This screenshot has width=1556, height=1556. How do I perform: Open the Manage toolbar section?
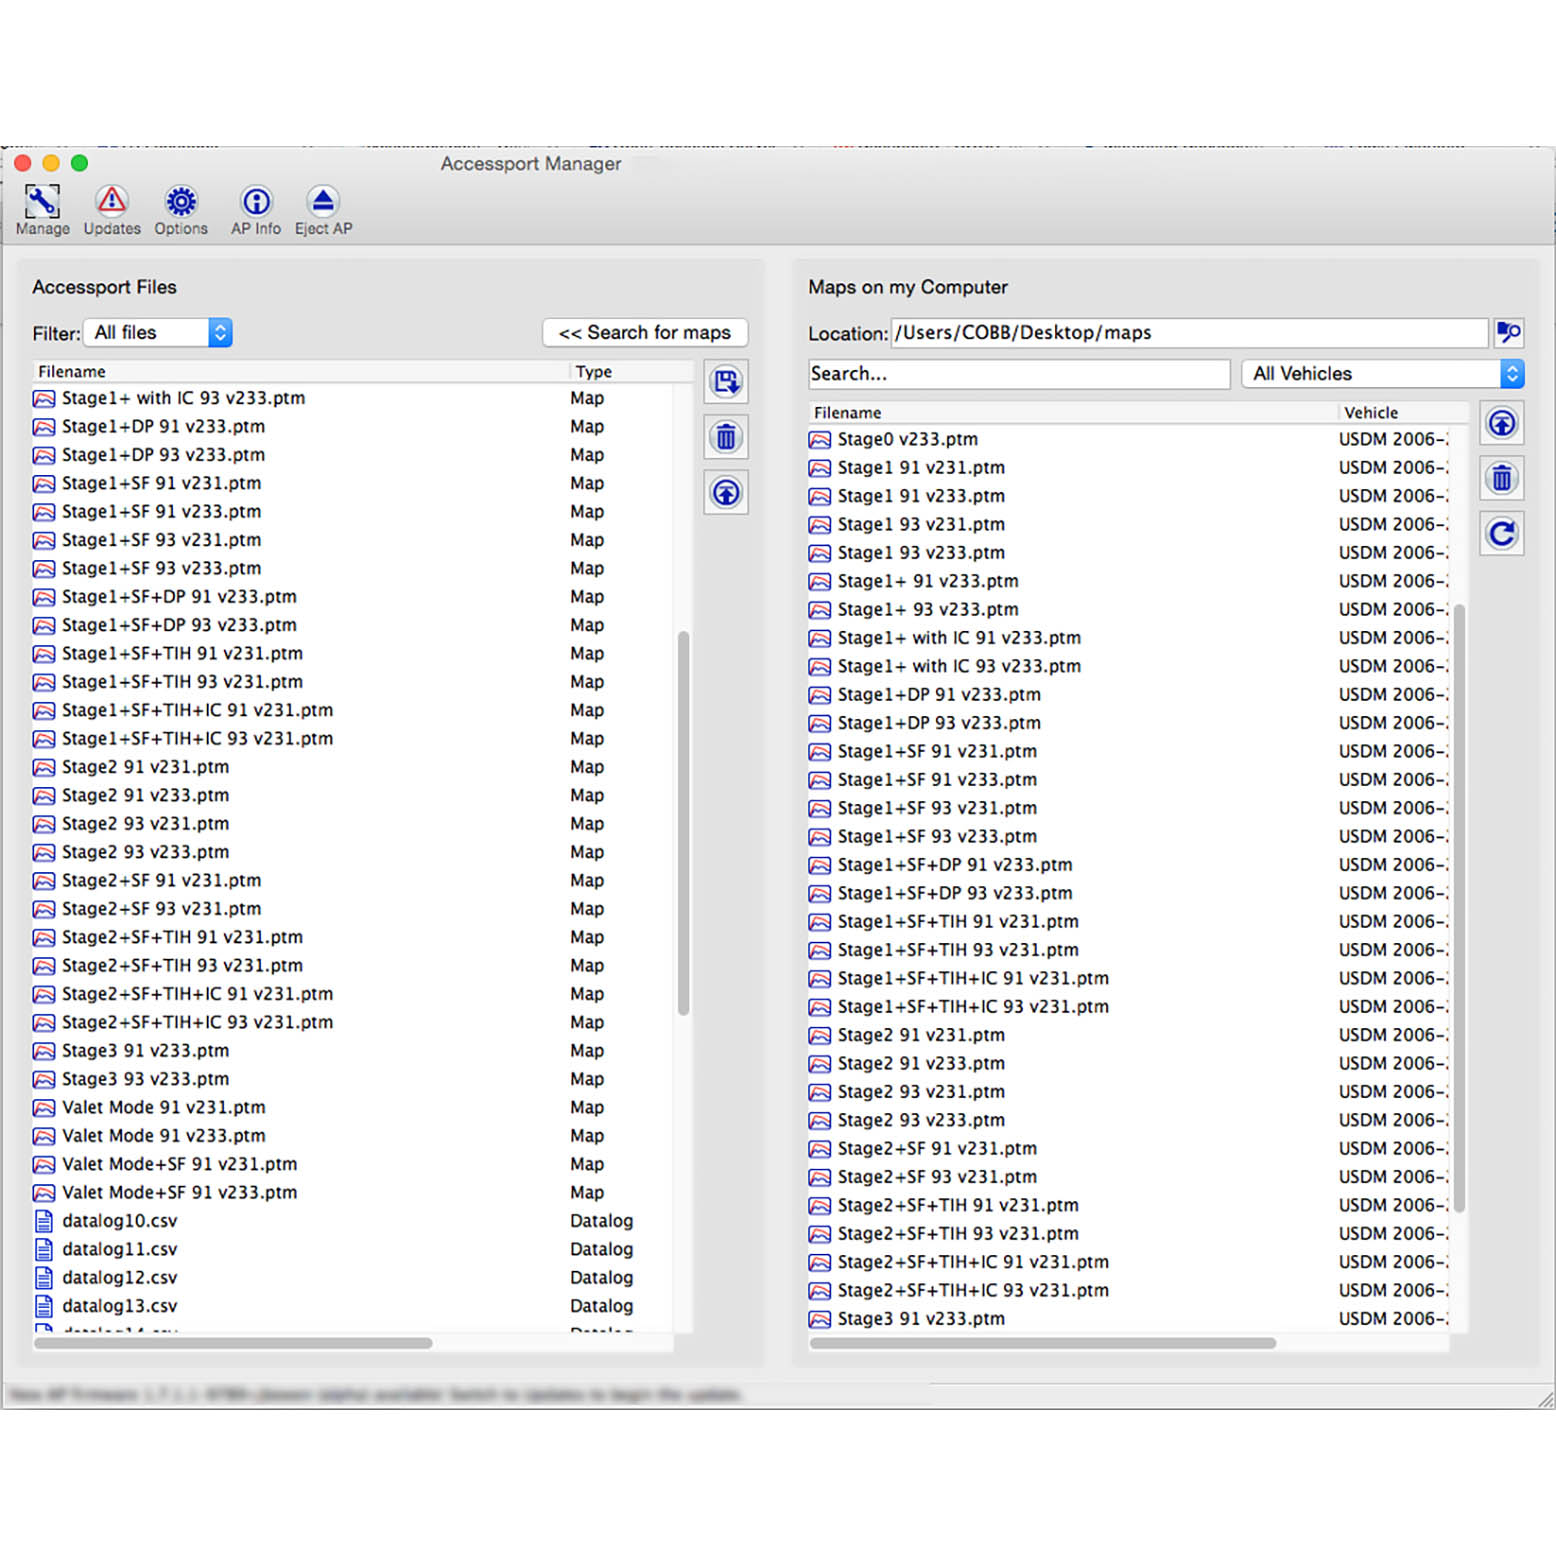(x=43, y=211)
